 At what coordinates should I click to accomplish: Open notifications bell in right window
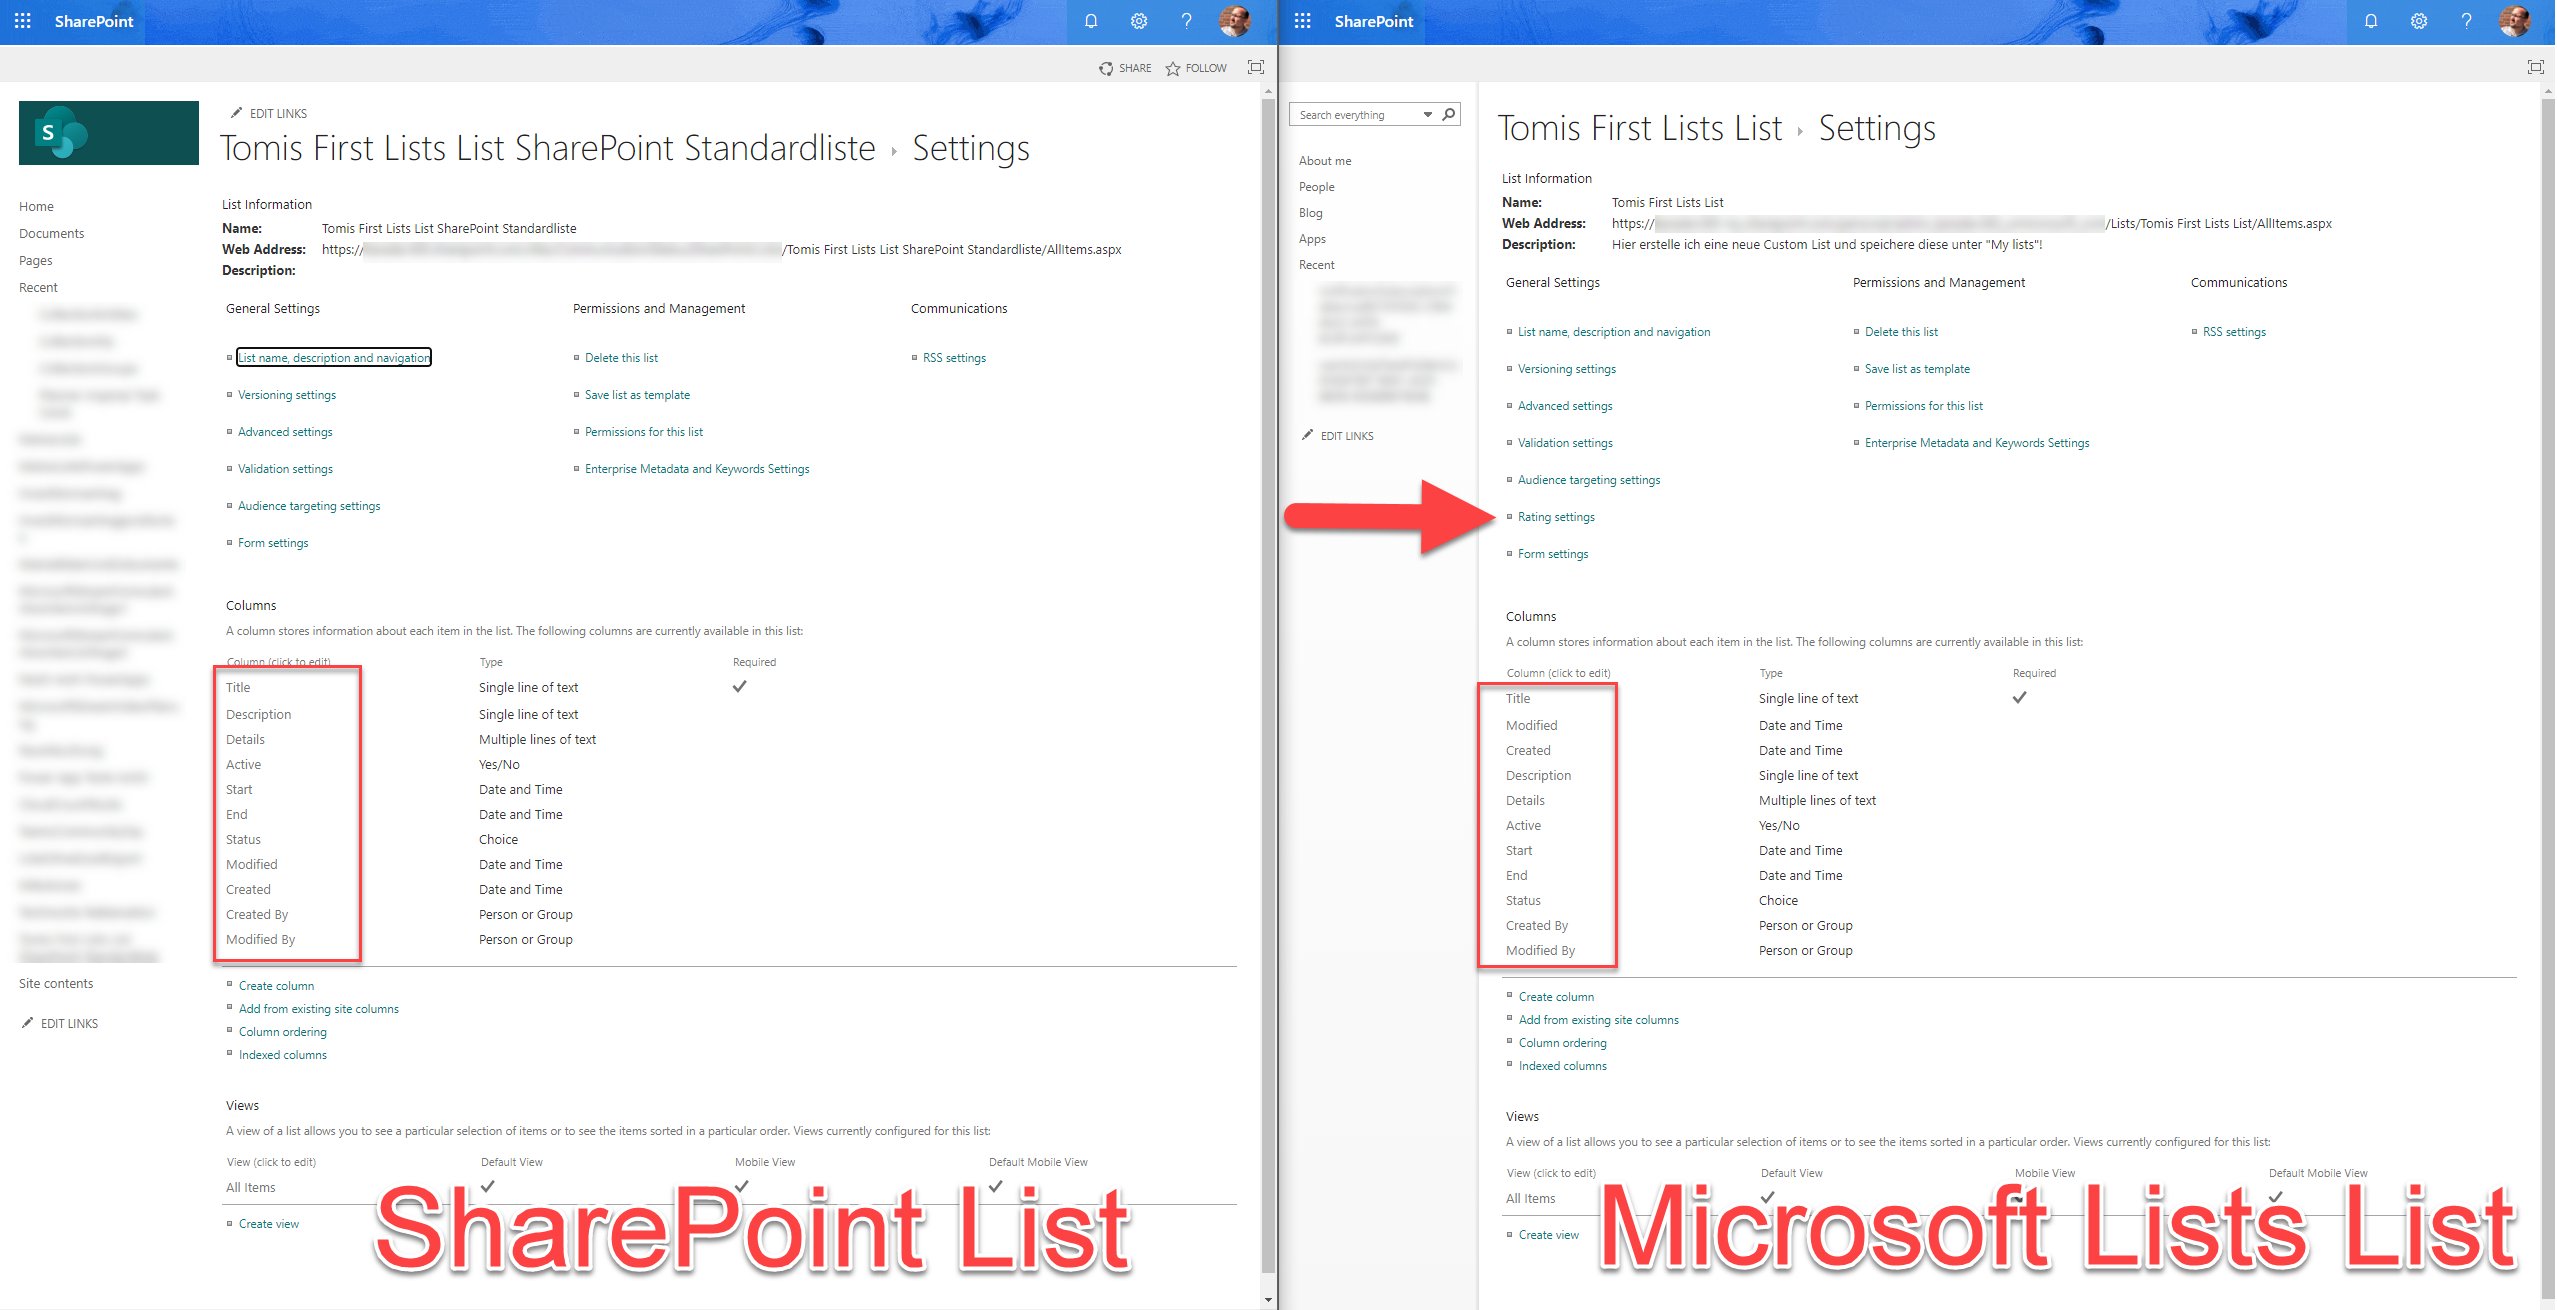point(2371,21)
